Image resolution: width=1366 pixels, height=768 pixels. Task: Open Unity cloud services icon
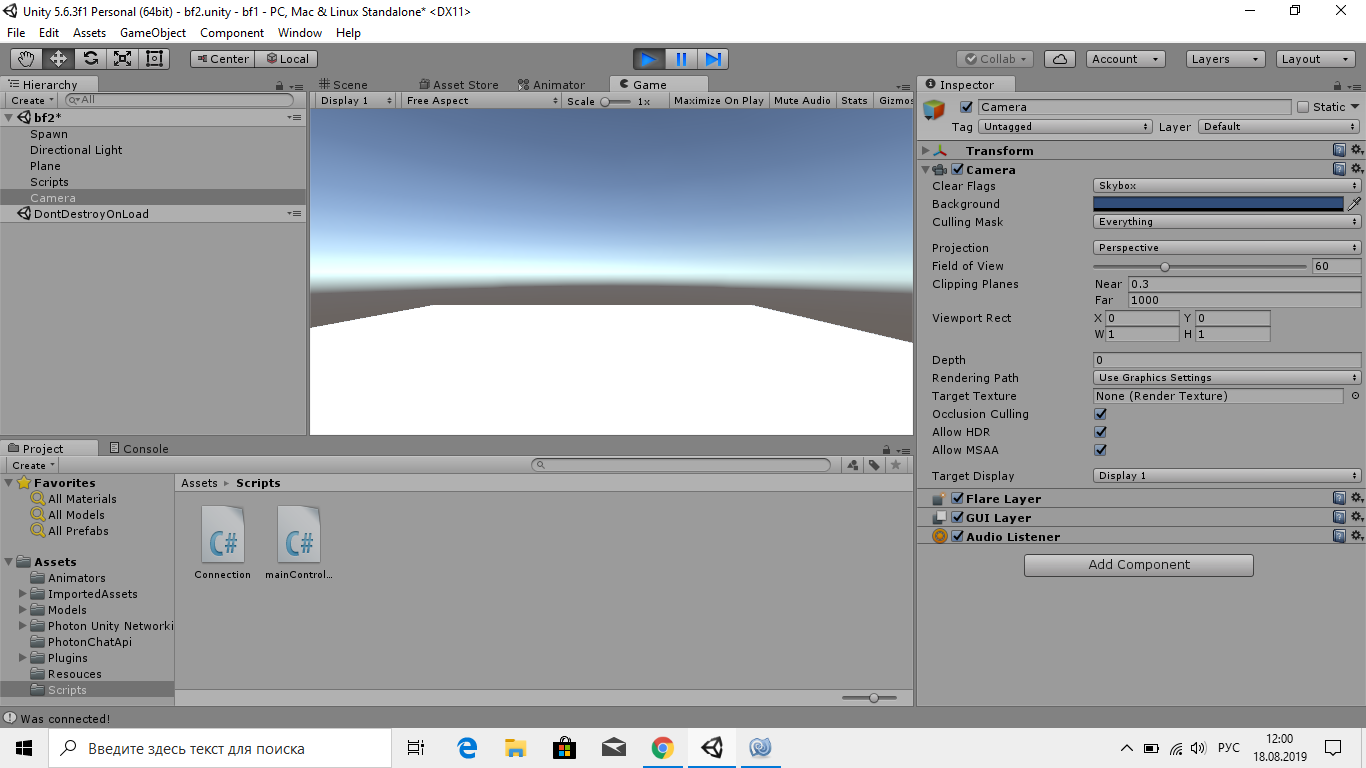(1059, 59)
